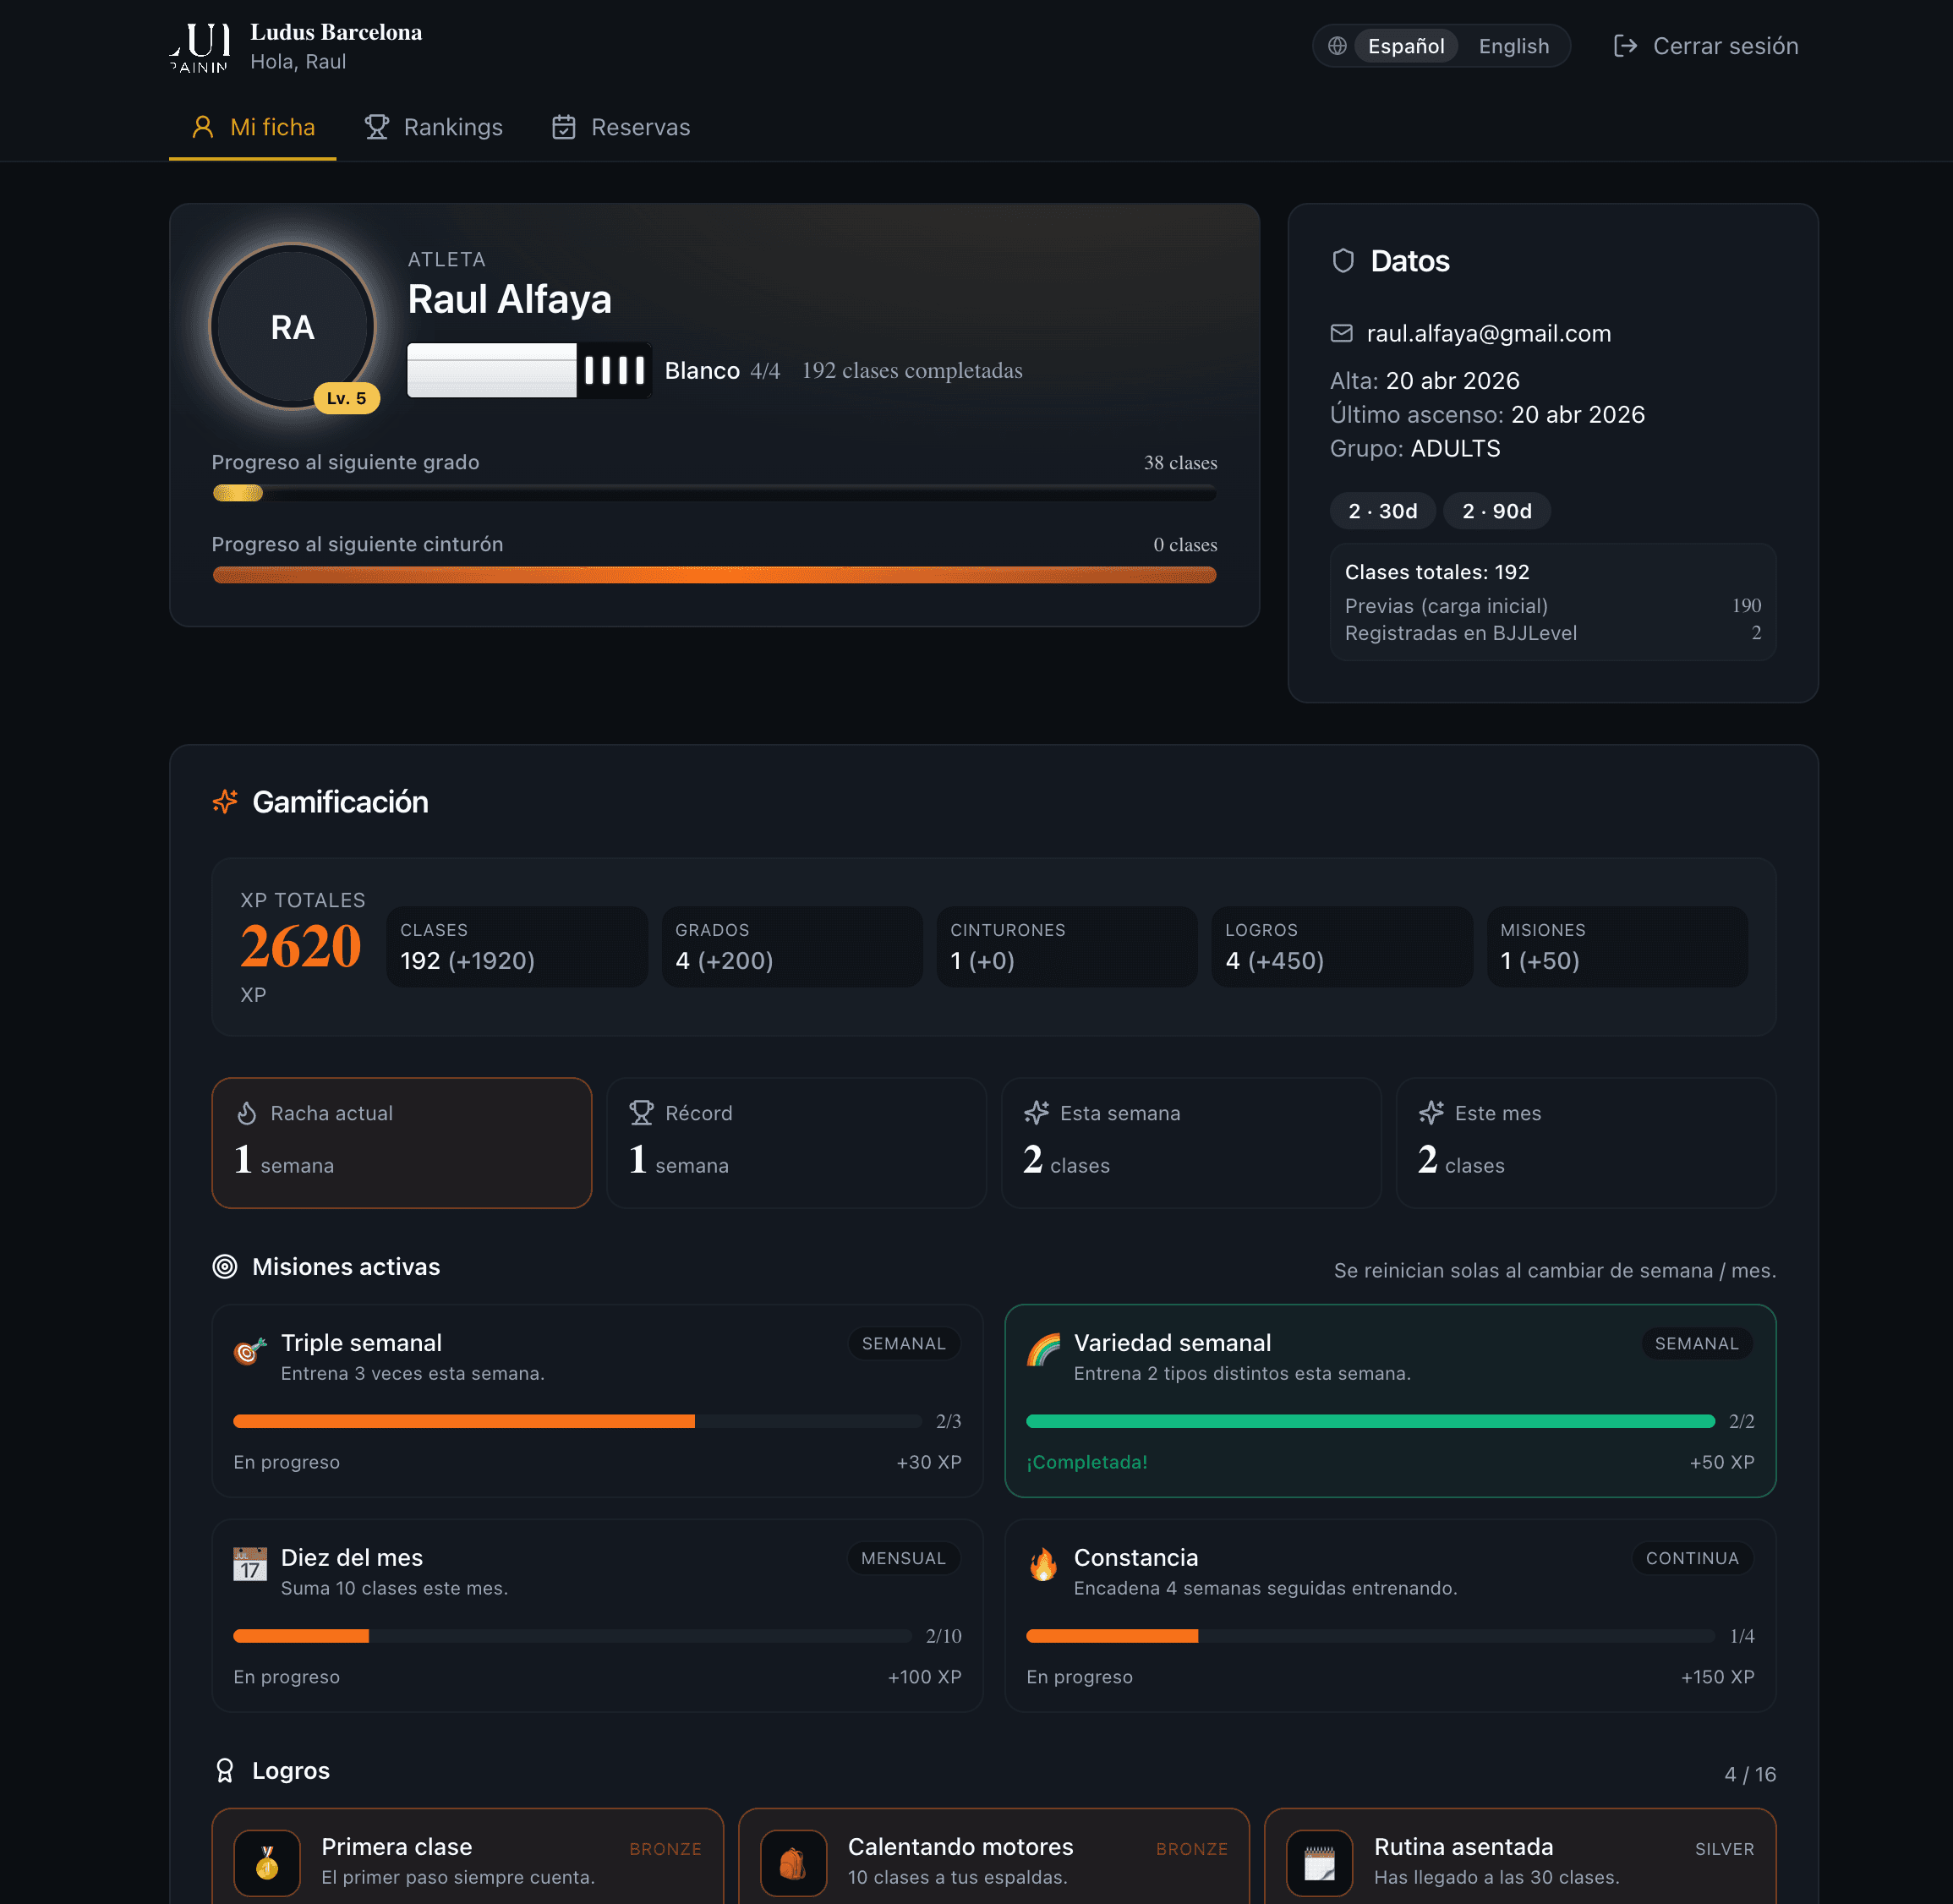This screenshot has height=1904, width=1953.
Task: Click the sparkle icon beside Gamificación
Action: coord(225,802)
